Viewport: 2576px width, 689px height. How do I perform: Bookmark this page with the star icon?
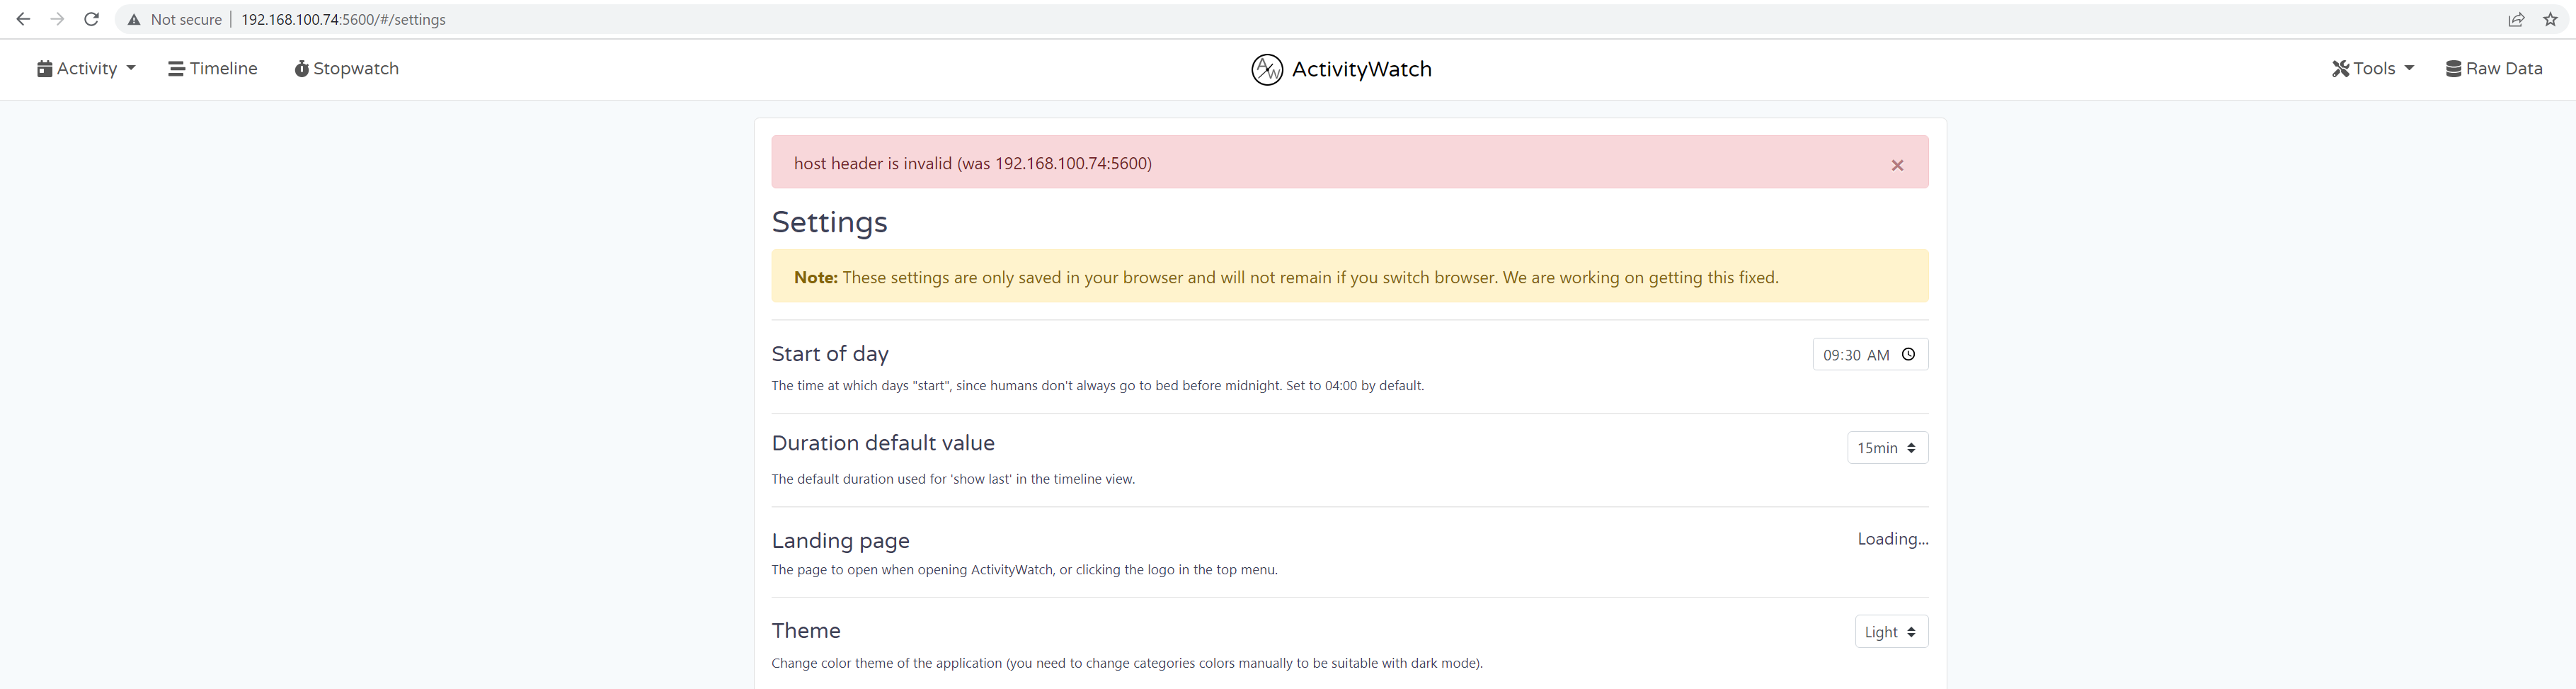coord(2550,19)
